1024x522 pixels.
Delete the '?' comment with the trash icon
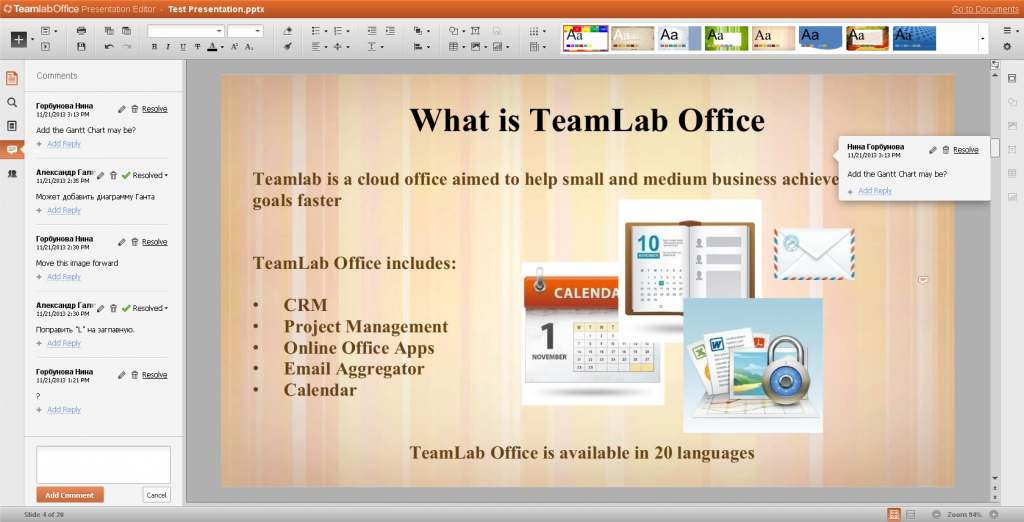click(x=135, y=374)
